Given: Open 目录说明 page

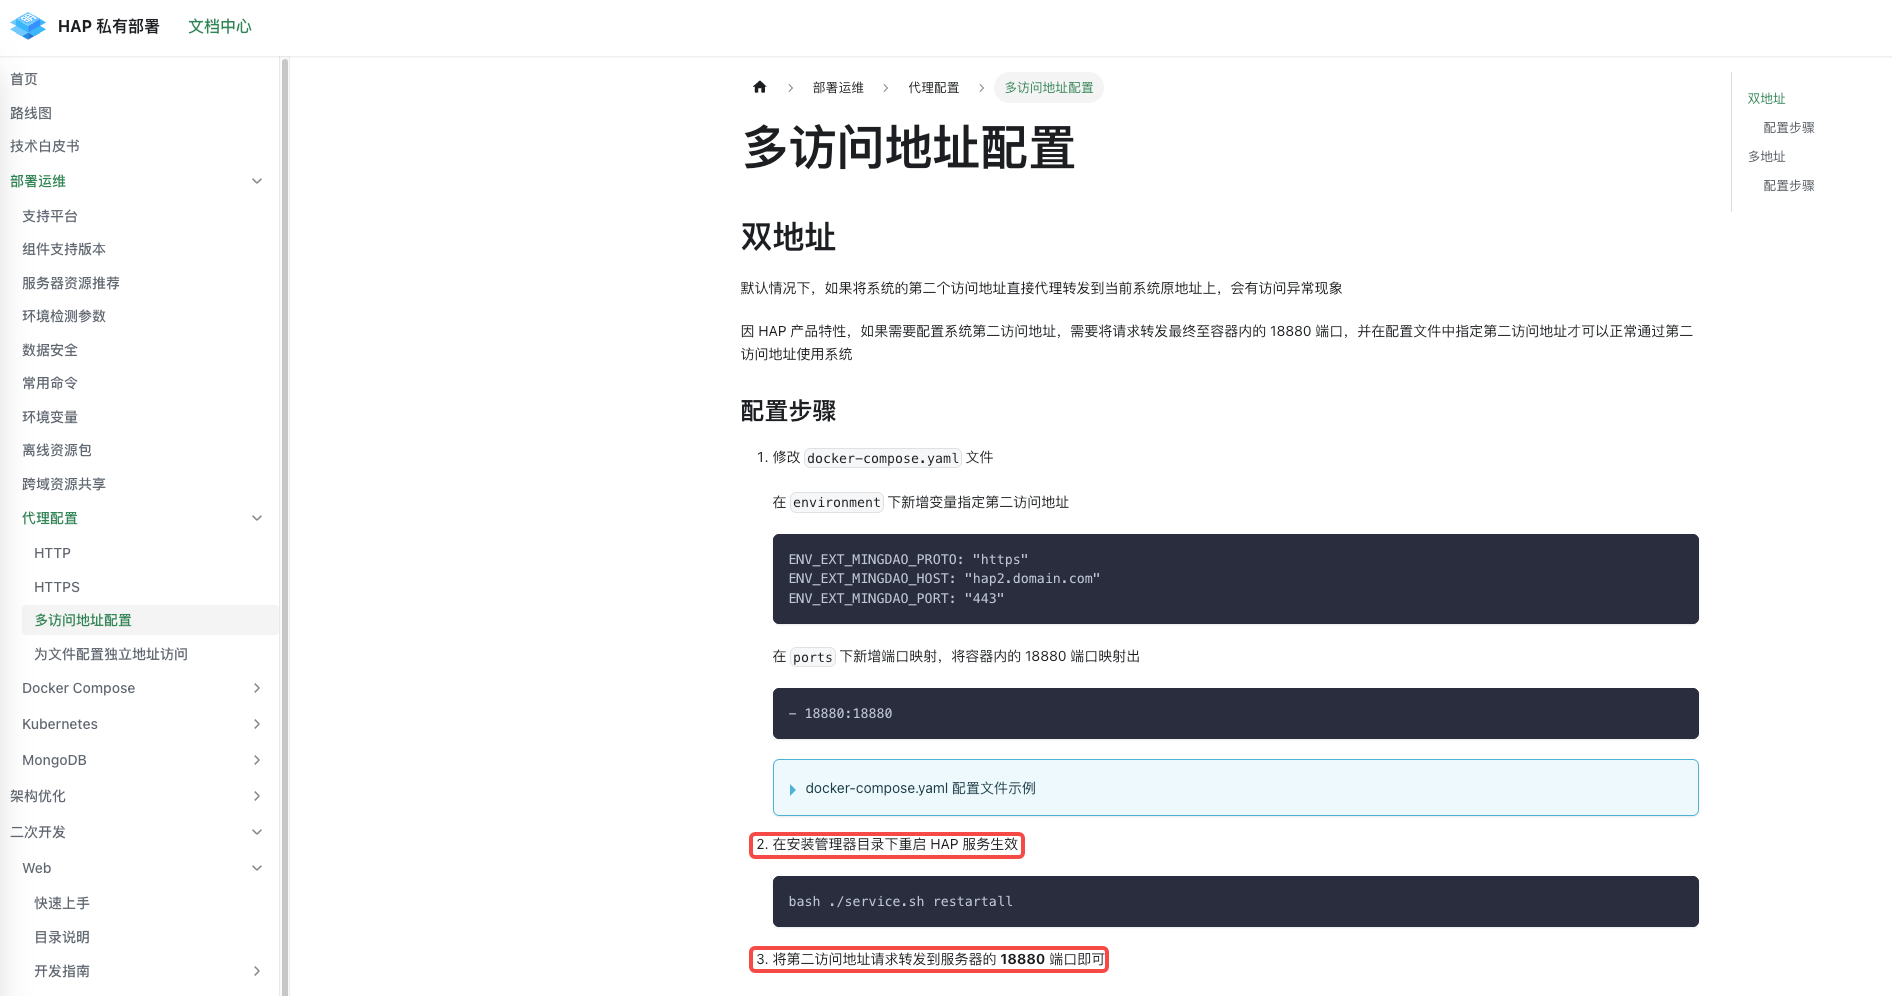Looking at the screenshot, I should point(62,937).
